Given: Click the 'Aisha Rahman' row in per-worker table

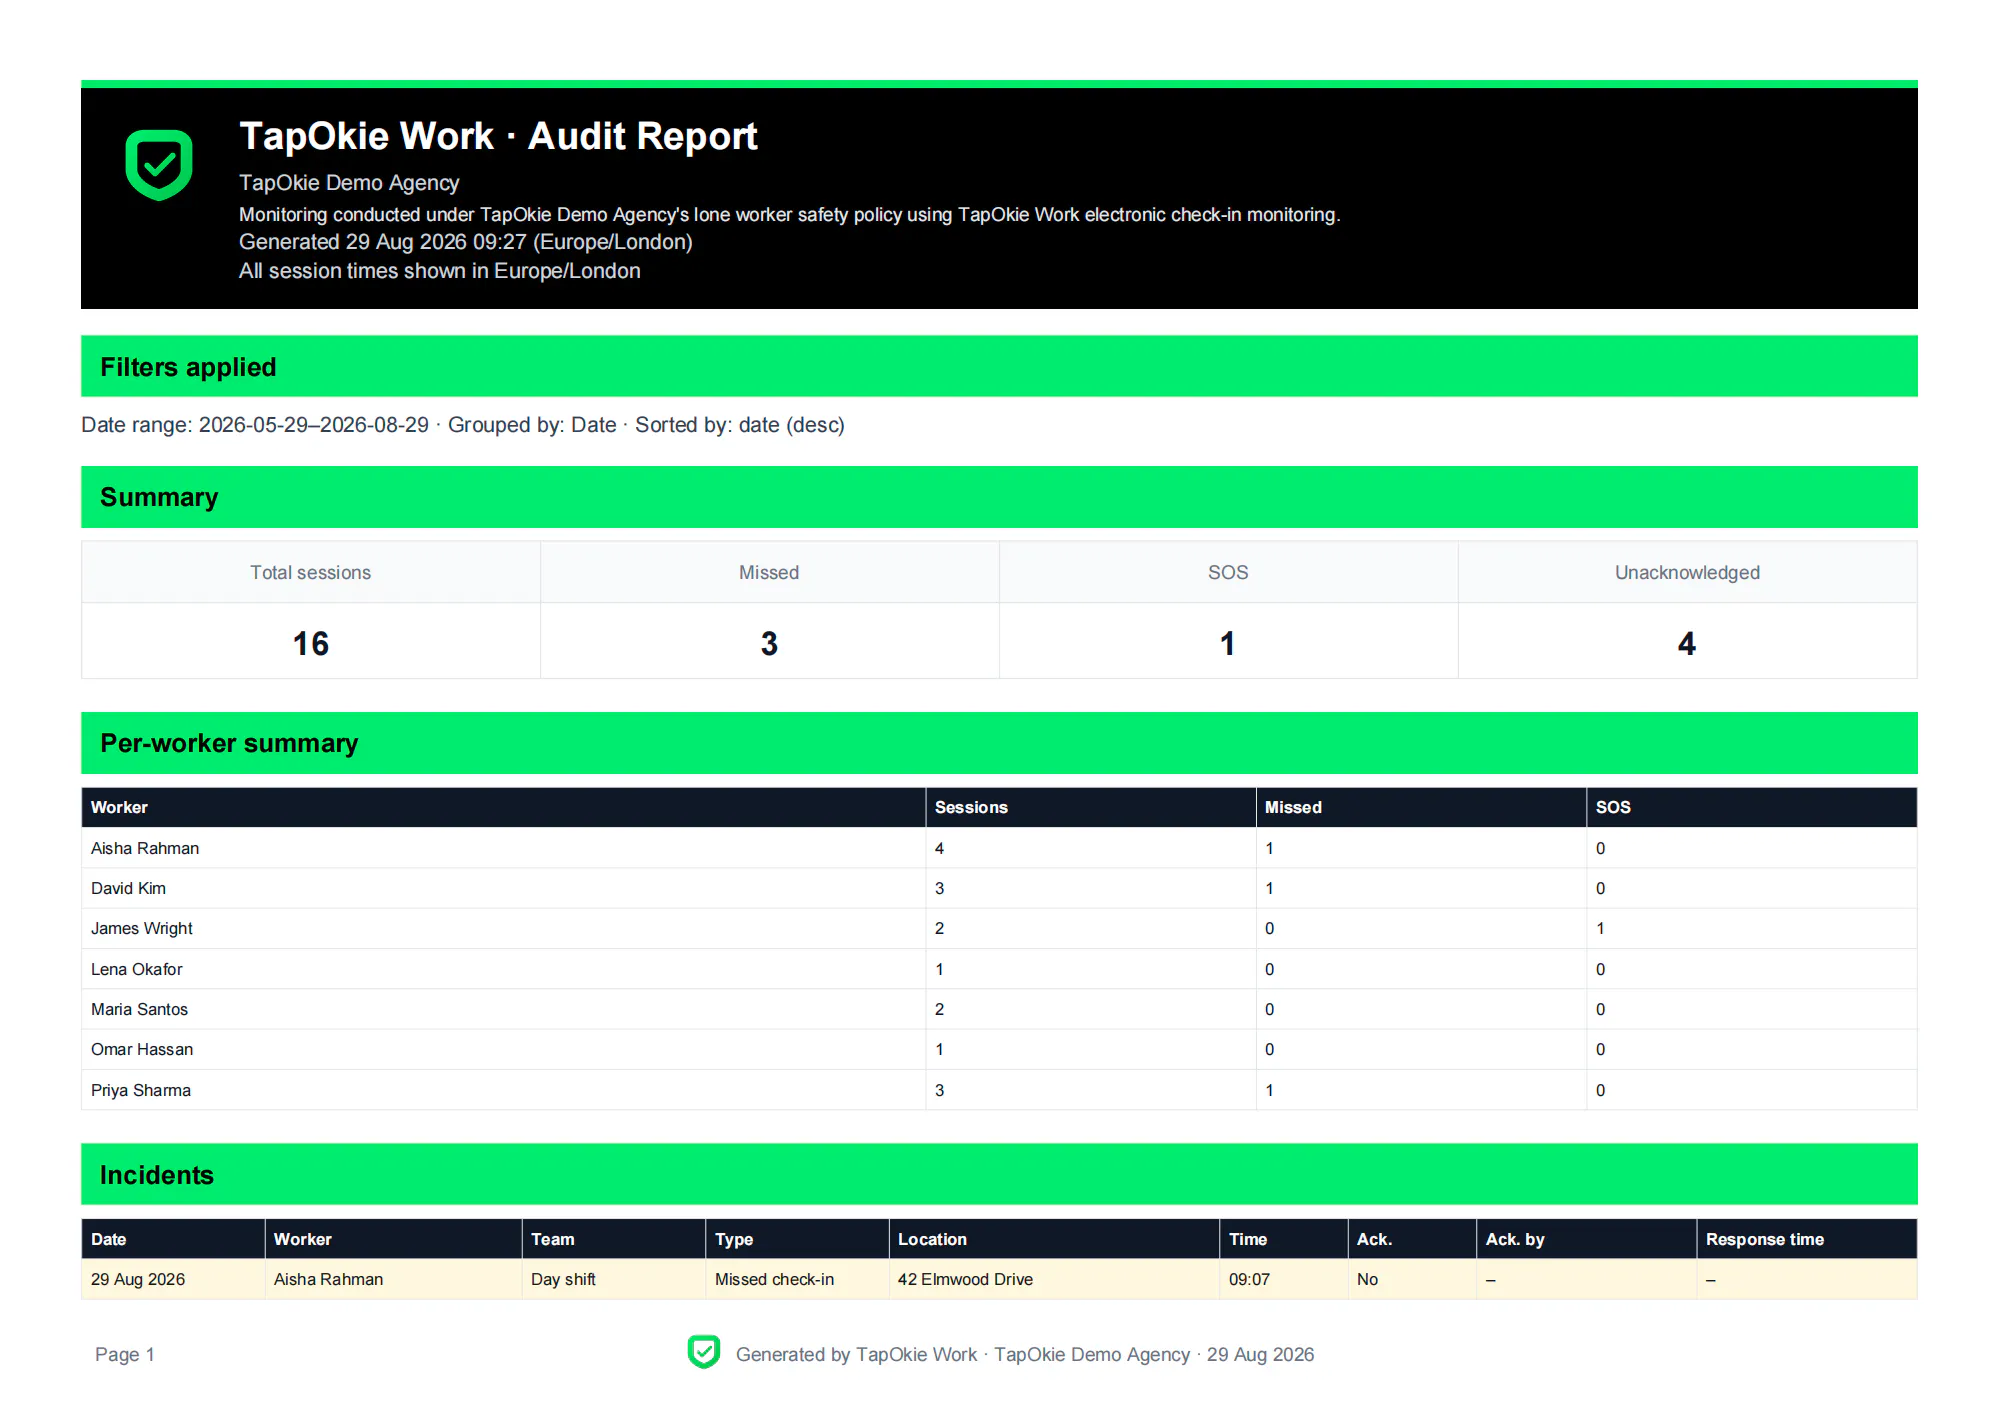Looking at the screenshot, I should [x=999, y=848].
